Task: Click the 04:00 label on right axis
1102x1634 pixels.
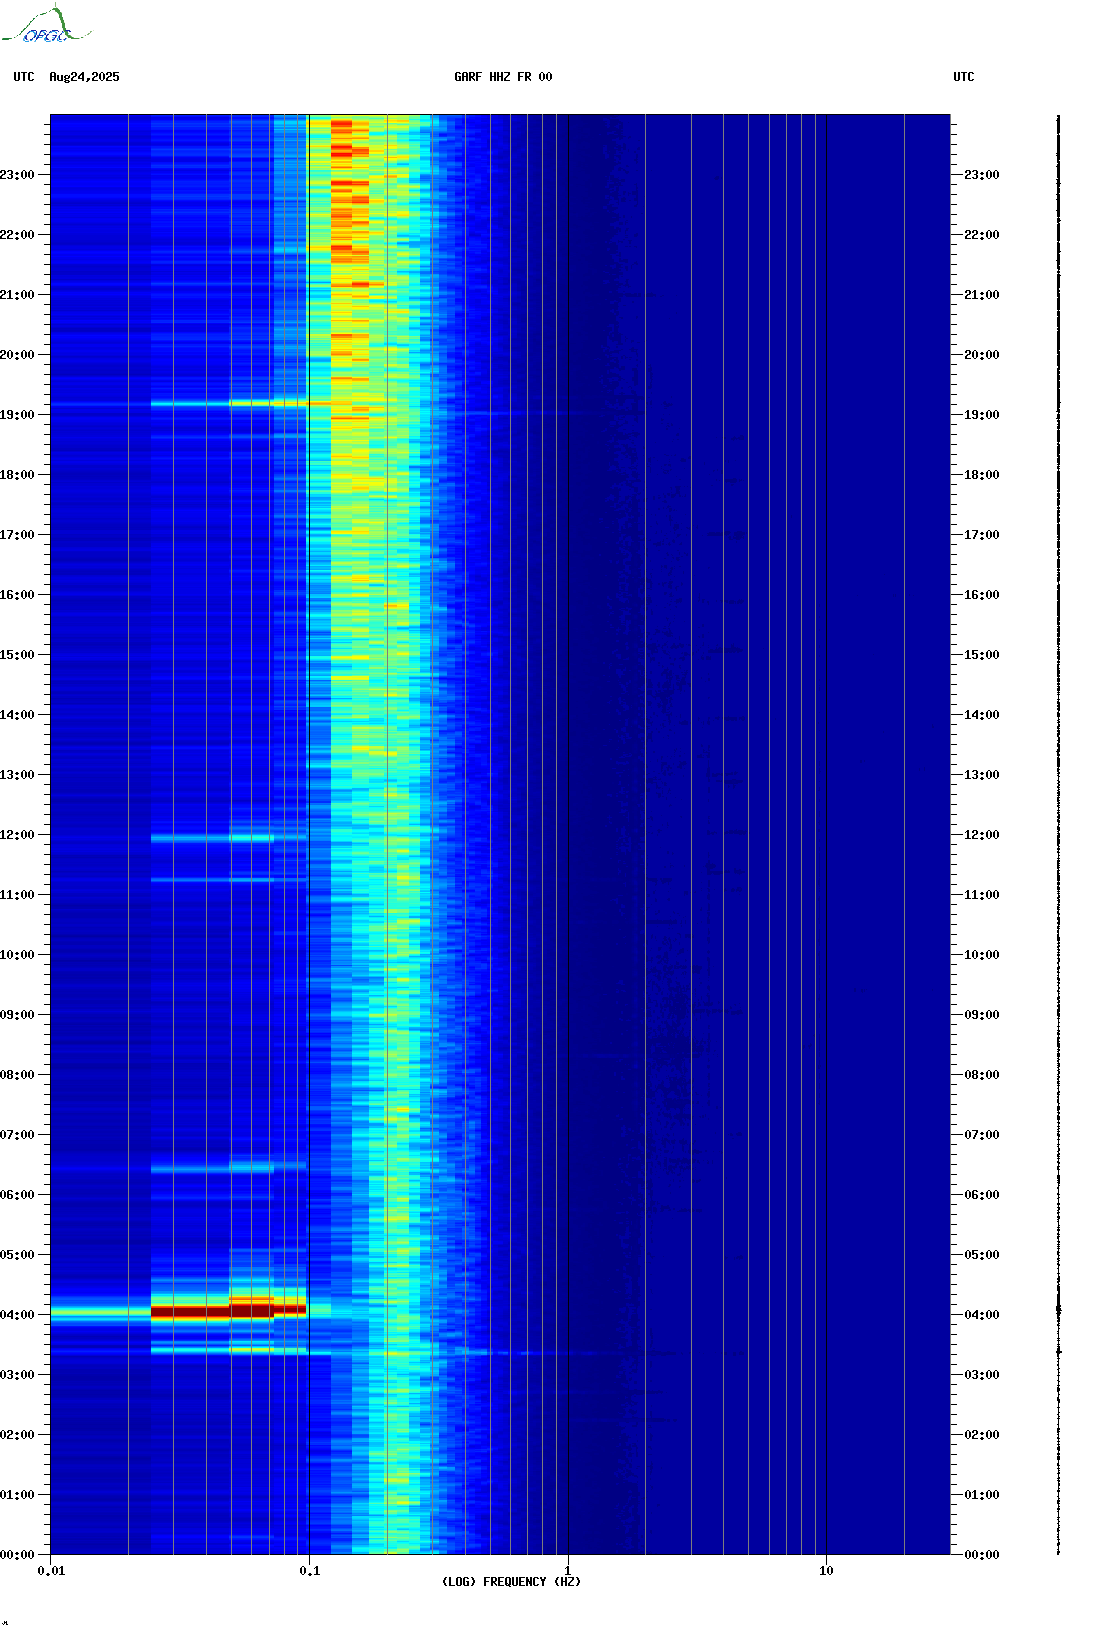Action: pos(982,1315)
